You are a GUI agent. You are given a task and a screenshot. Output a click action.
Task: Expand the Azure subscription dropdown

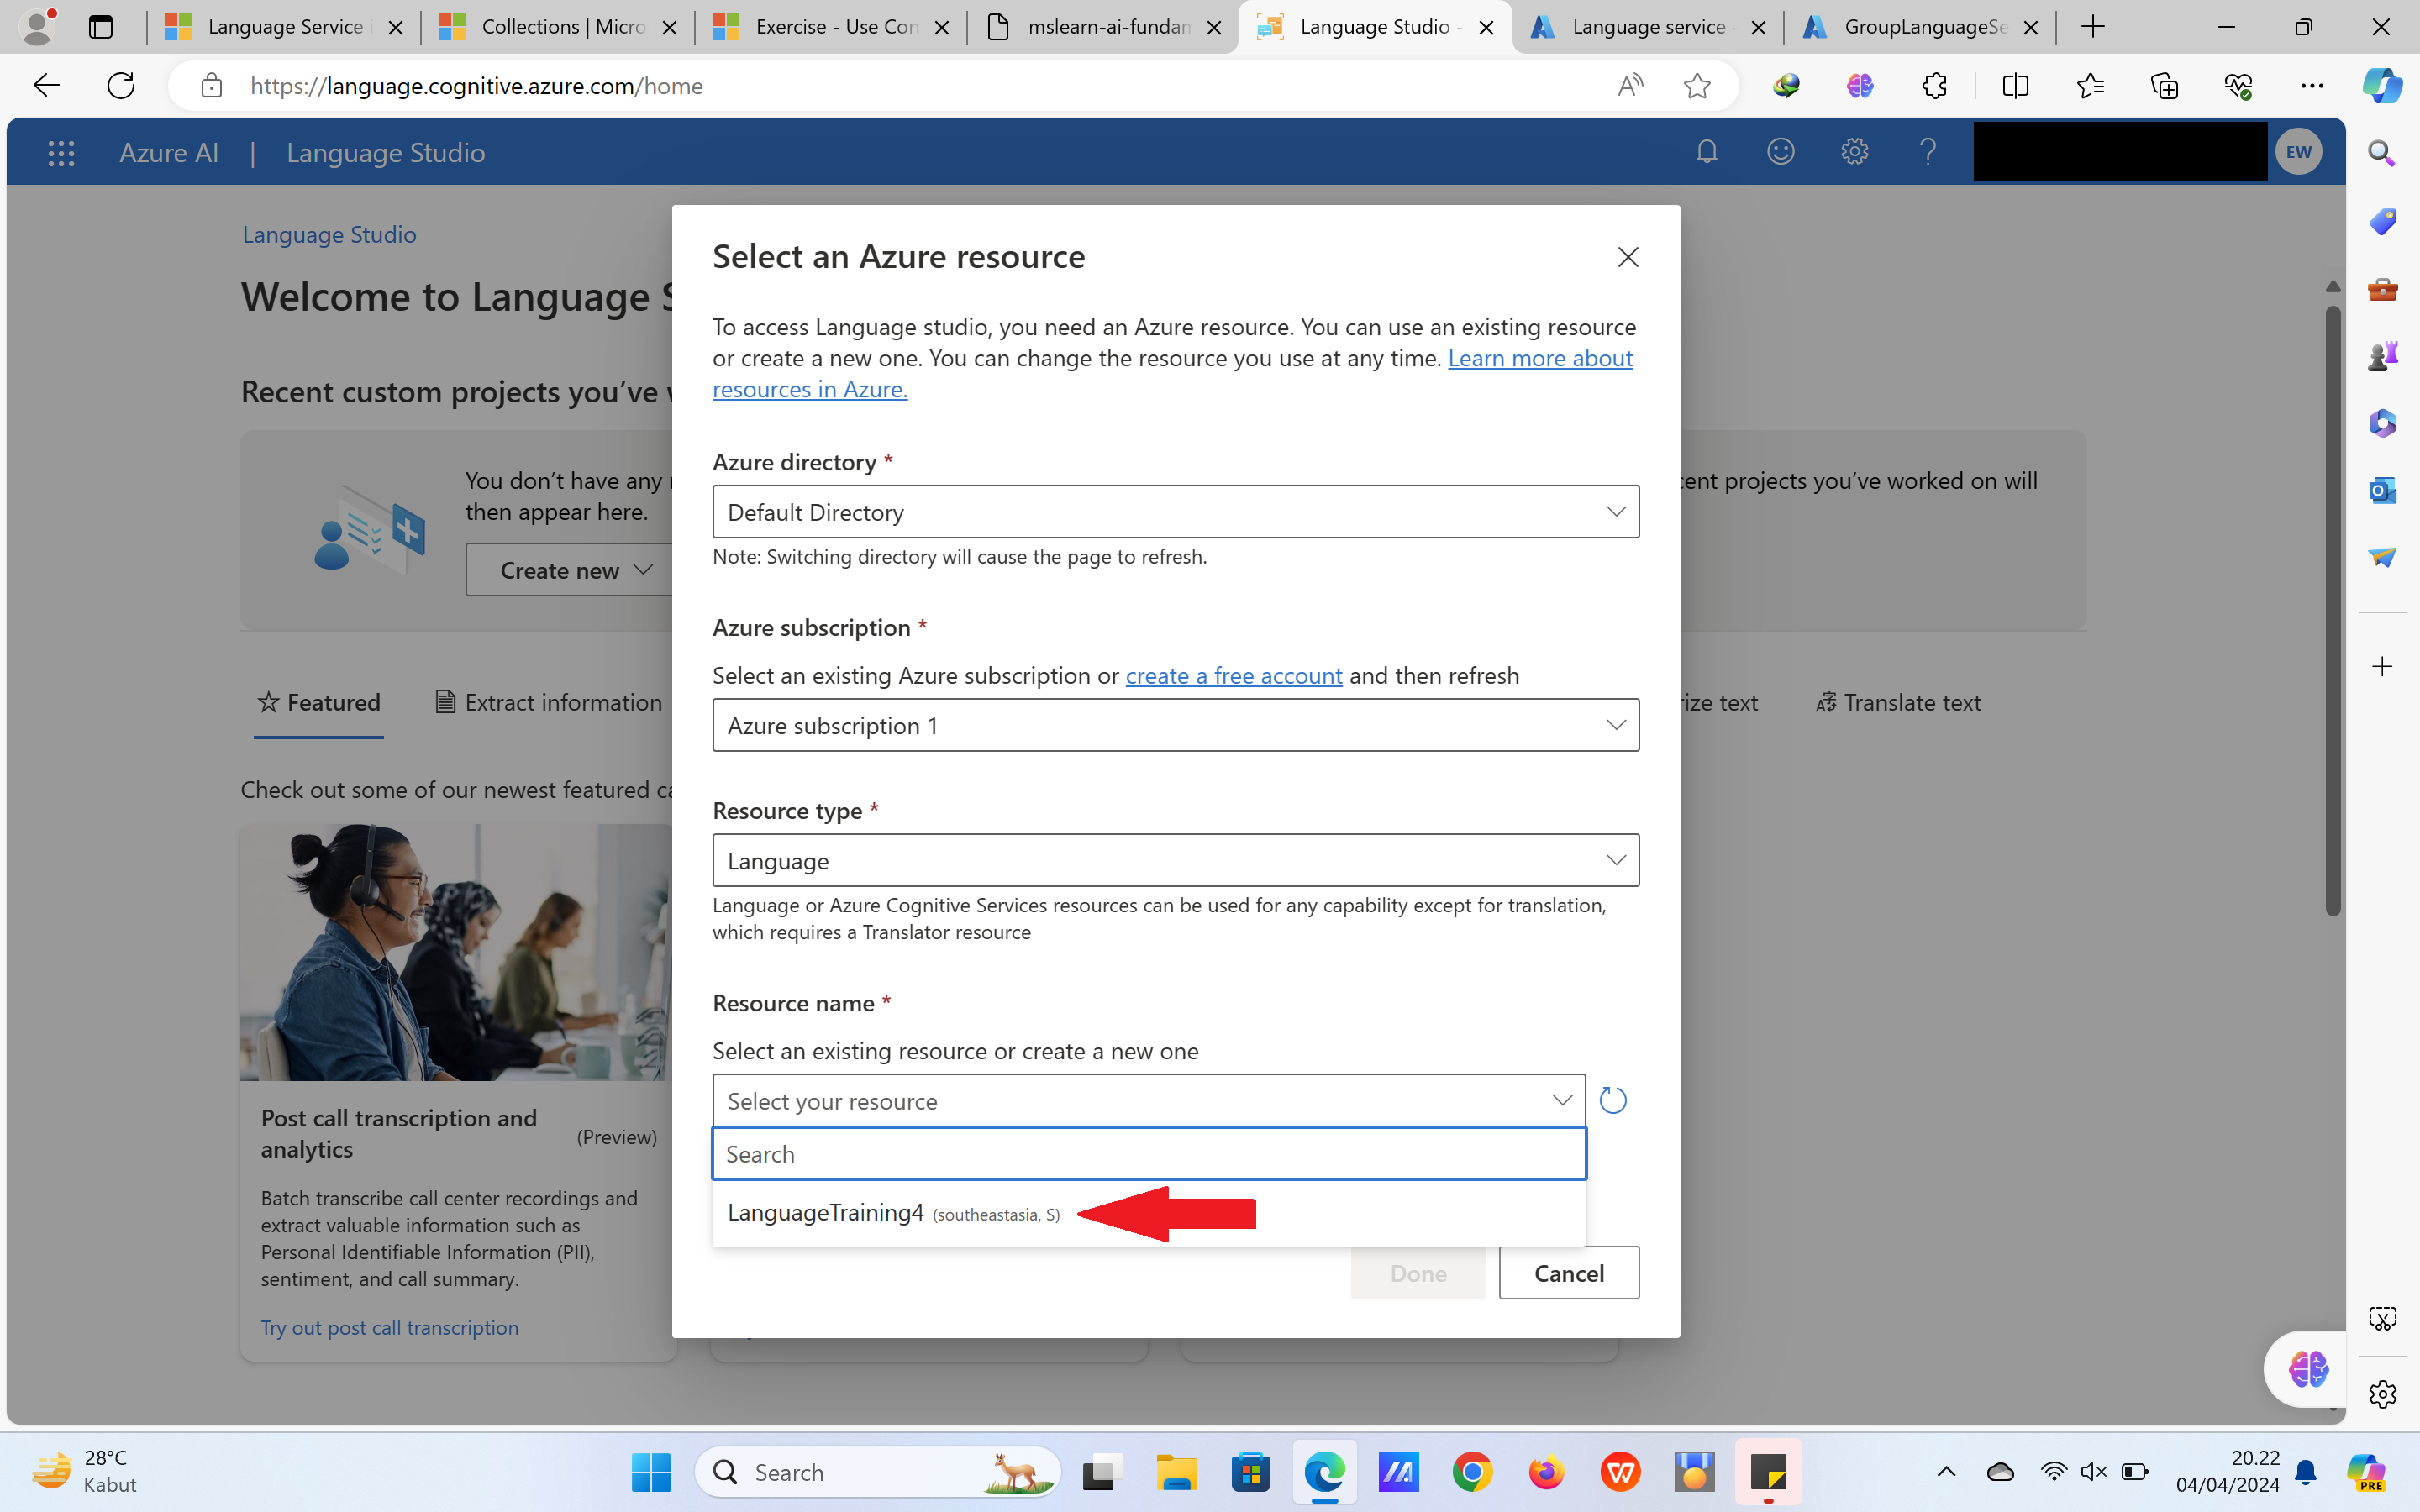coord(1175,725)
